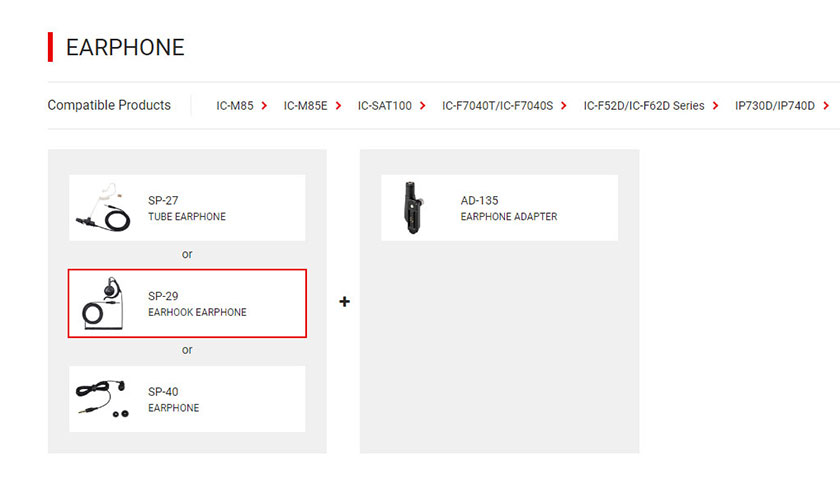Click the chevron after IC-F52D/IC-F62D Series
The image size is (840, 498).
point(715,106)
